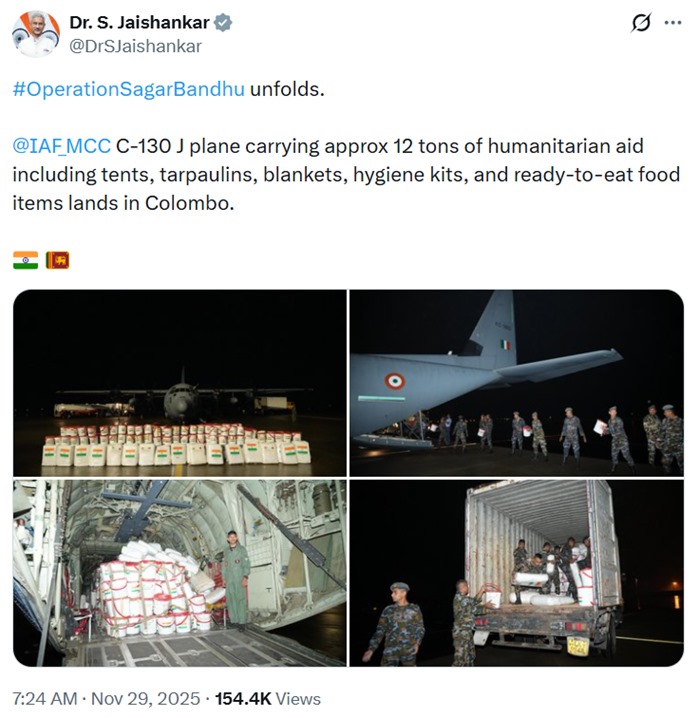Open photo of aid sacks before aircraft
Image resolution: width=698 pixels, height=718 pixels.
coord(180,383)
